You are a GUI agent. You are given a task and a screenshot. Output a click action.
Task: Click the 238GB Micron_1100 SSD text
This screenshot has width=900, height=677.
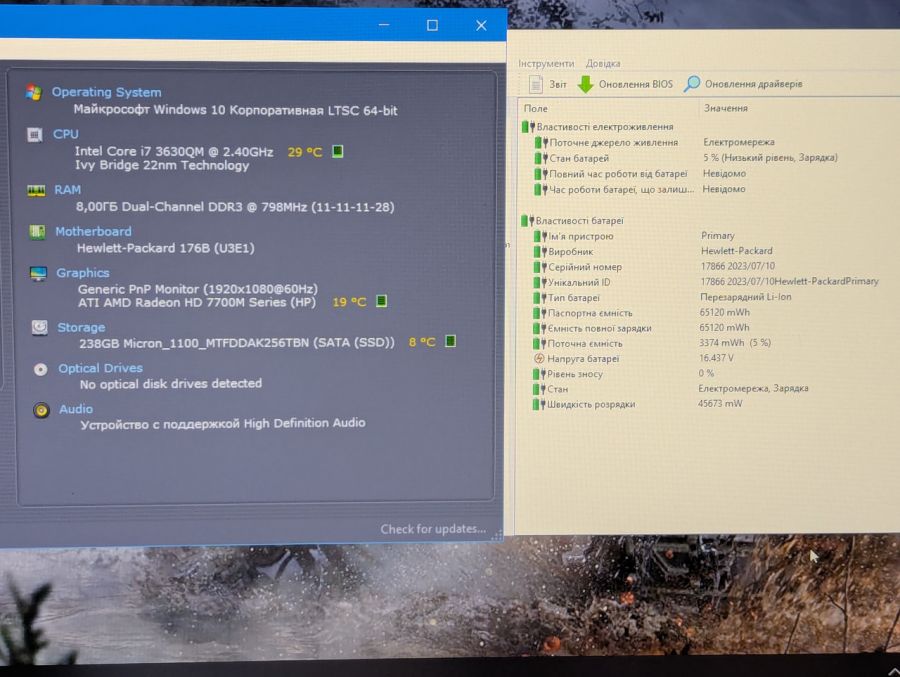pyautogui.click(x=237, y=343)
